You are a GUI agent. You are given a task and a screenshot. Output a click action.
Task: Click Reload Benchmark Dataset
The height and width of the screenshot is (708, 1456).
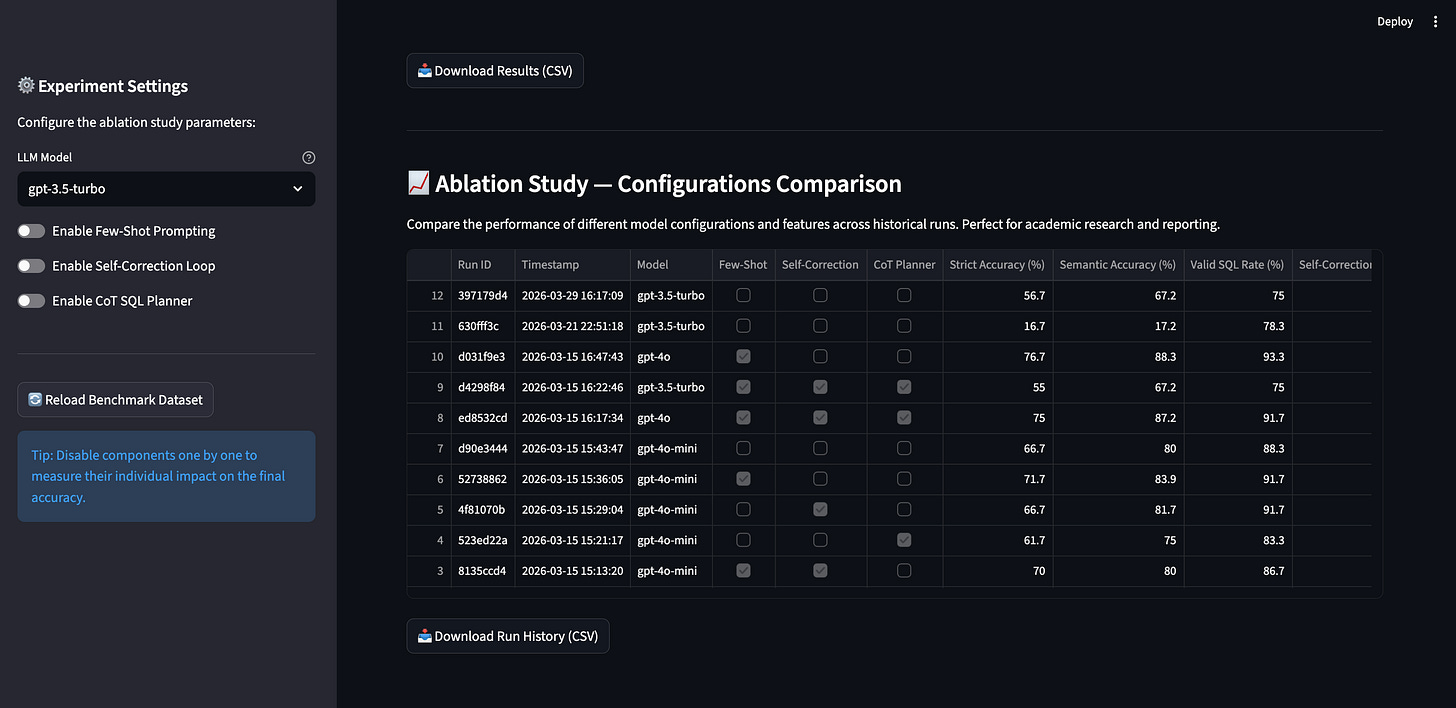click(x=115, y=399)
